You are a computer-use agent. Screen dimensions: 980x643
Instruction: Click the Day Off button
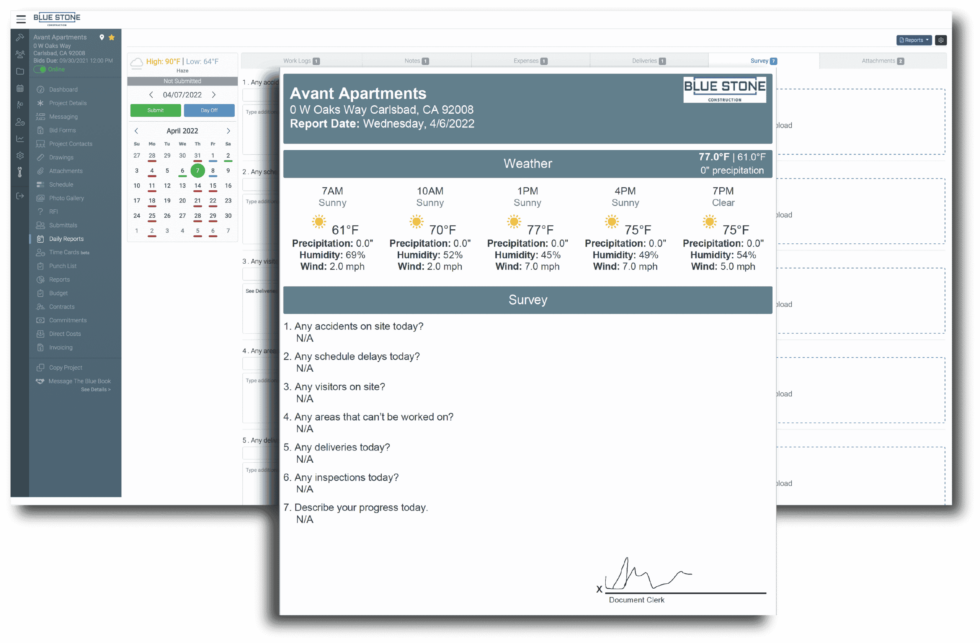(209, 110)
